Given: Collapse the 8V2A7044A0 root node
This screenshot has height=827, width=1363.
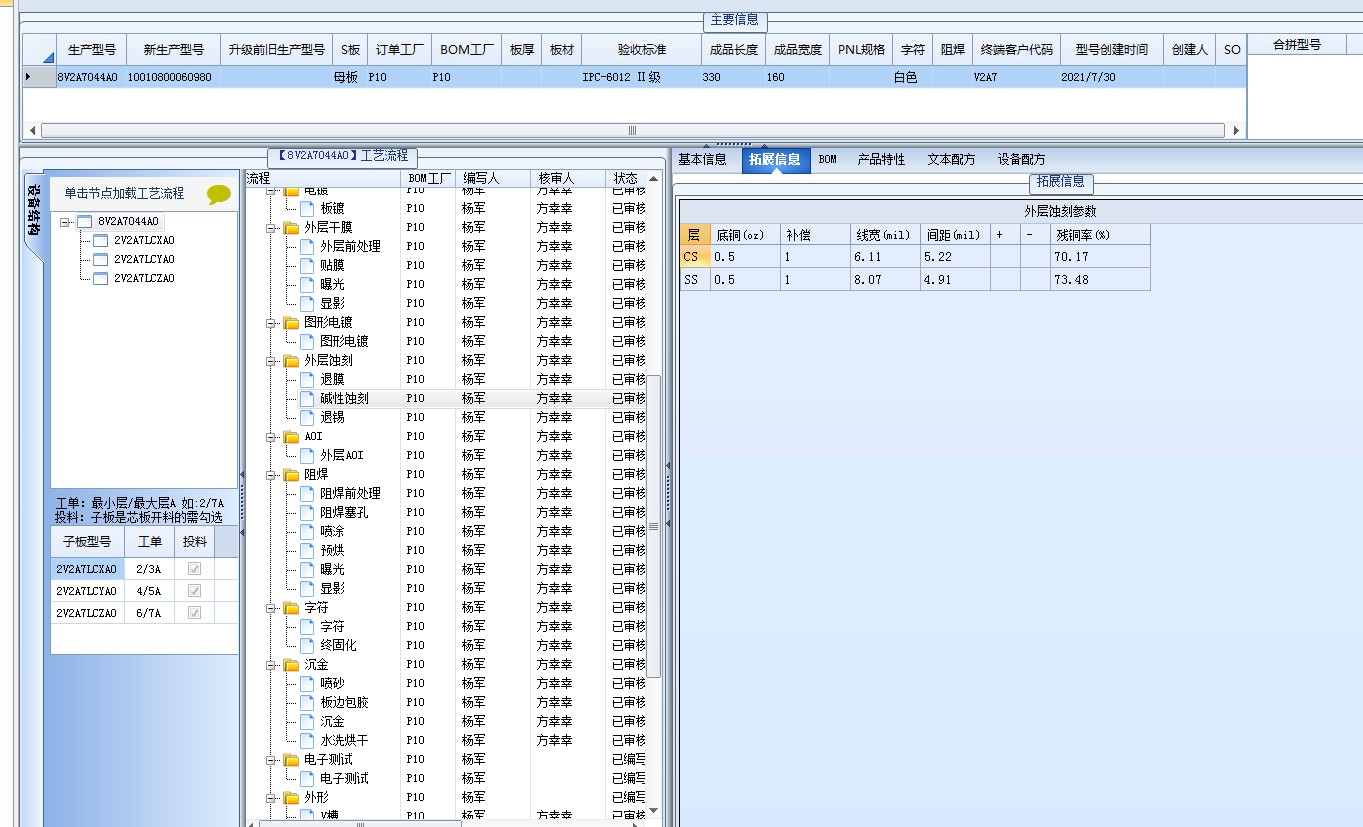Looking at the screenshot, I should pos(66,222).
